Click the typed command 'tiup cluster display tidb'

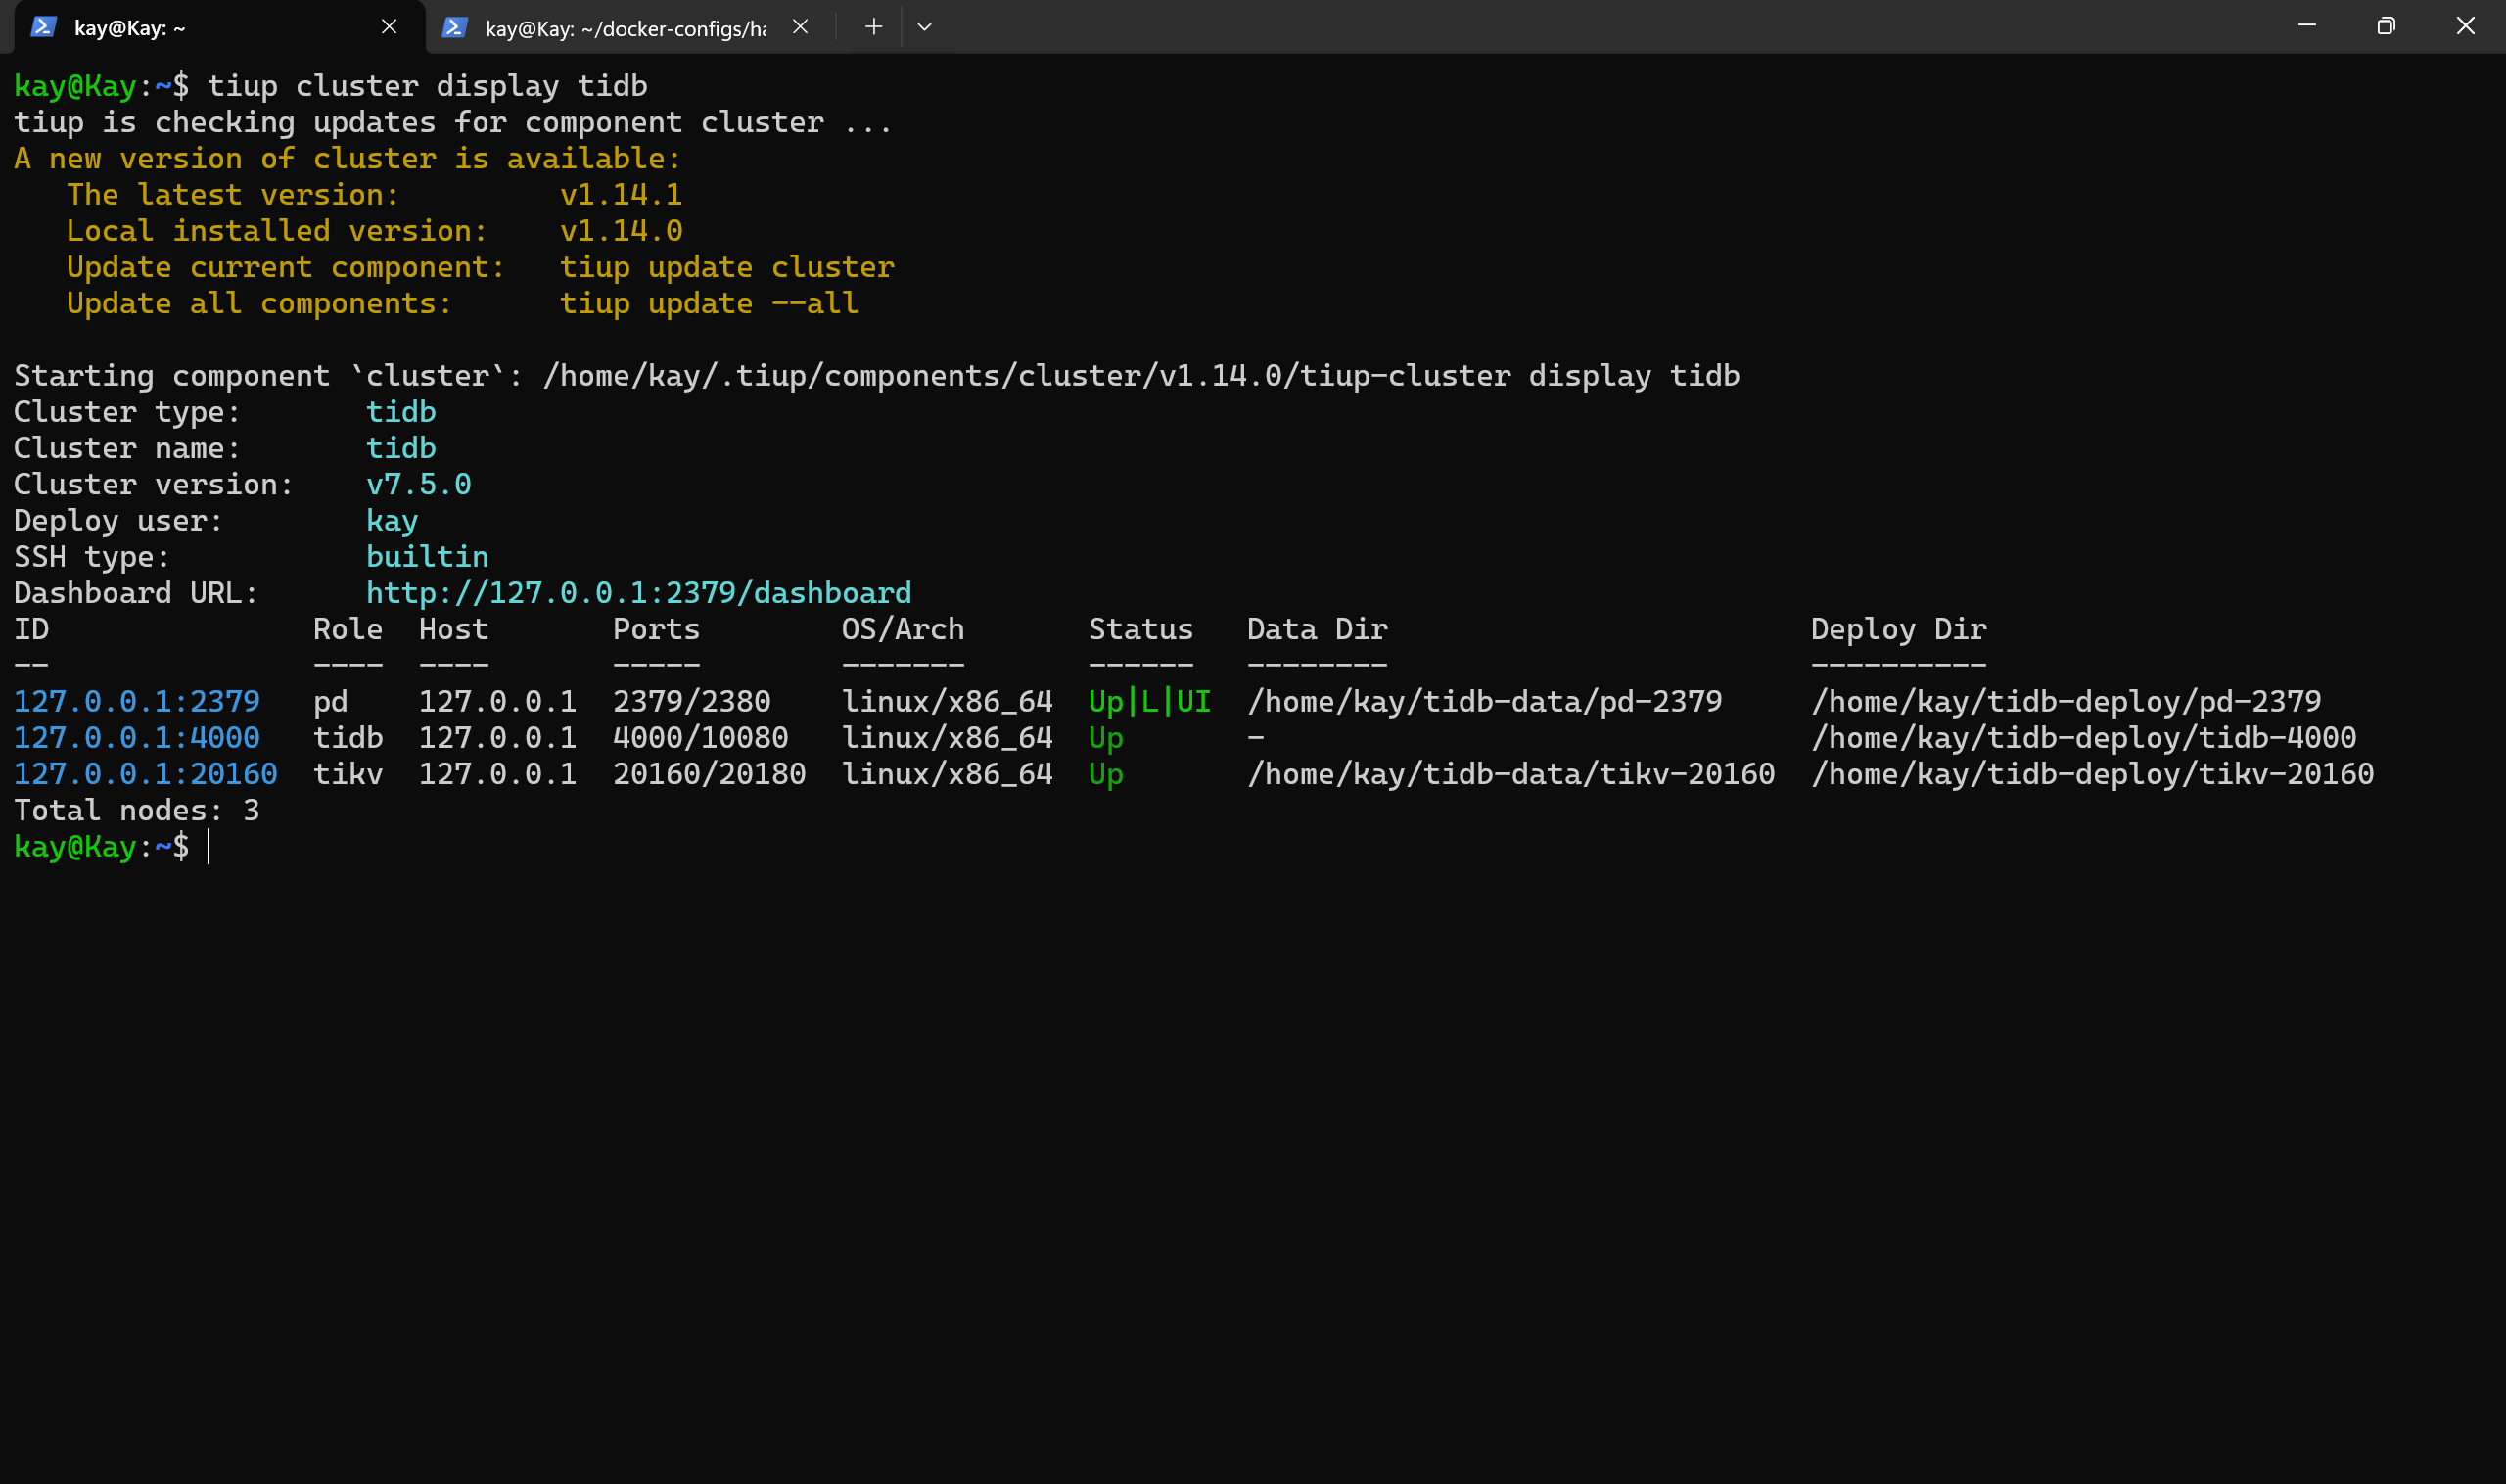click(x=427, y=86)
